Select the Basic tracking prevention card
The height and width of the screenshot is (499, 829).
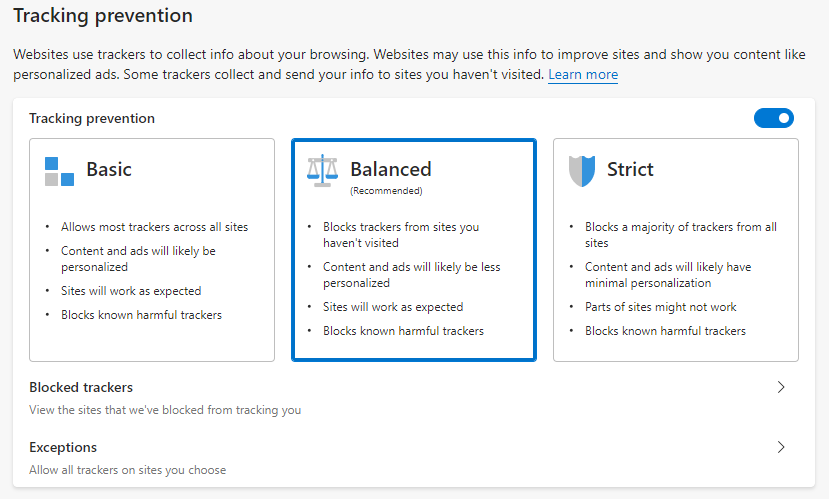pyautogui.click(x=152, y=250)
